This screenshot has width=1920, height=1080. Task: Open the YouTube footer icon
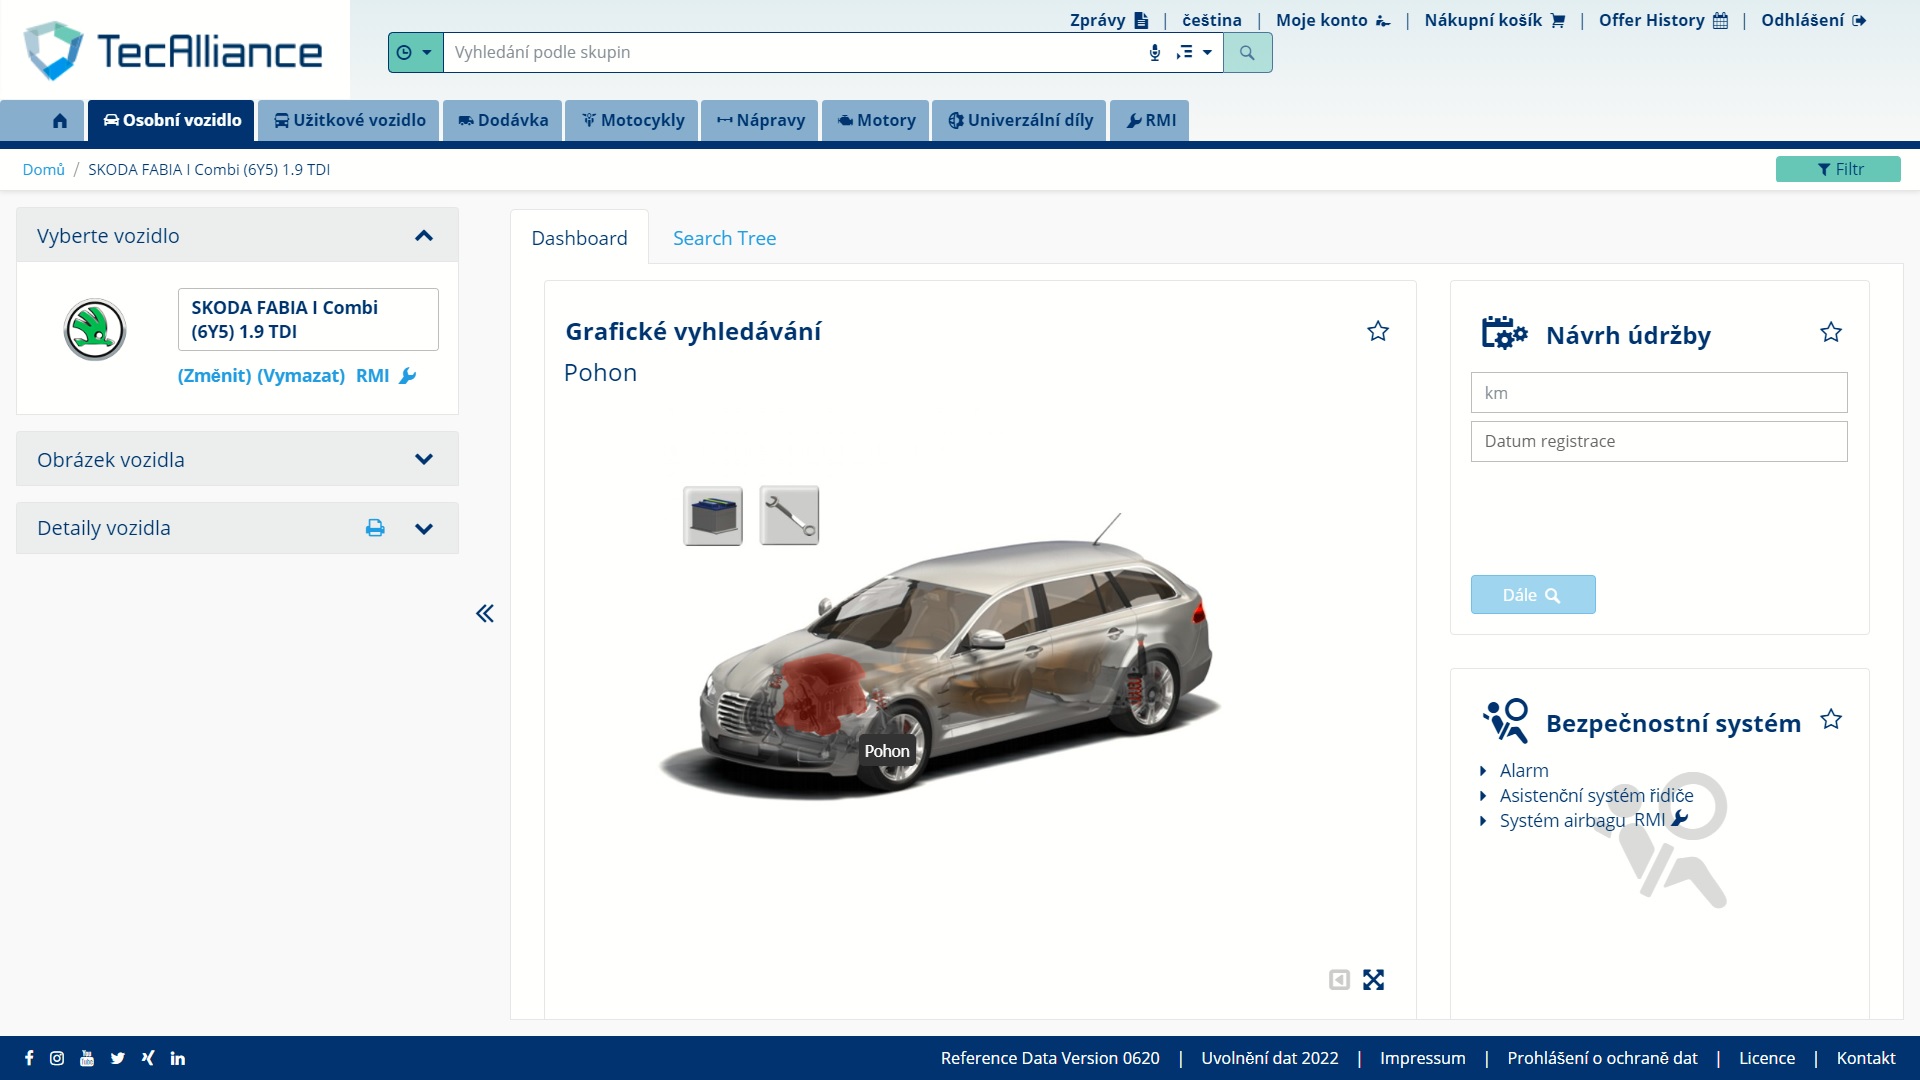(x=87, y=1058)
